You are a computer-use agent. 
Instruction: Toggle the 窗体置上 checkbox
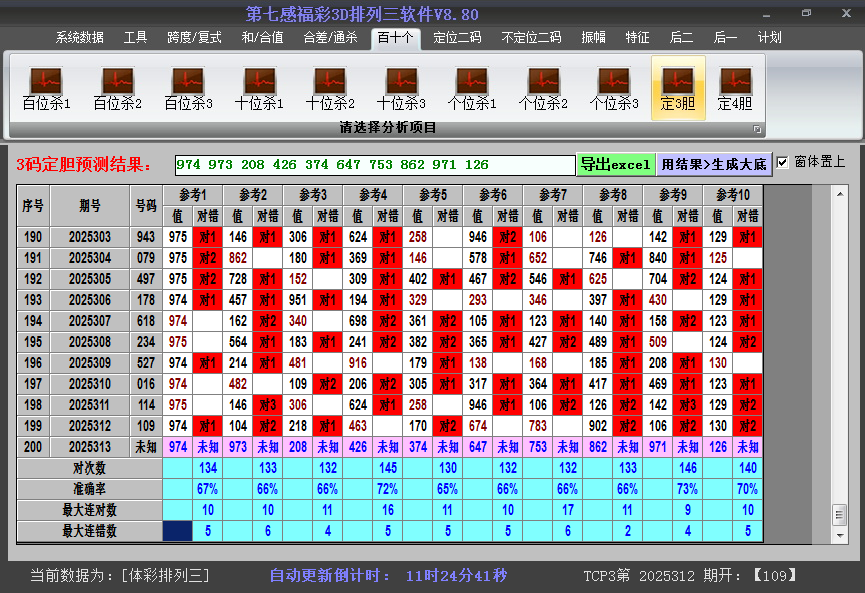[x=782, y=162]
